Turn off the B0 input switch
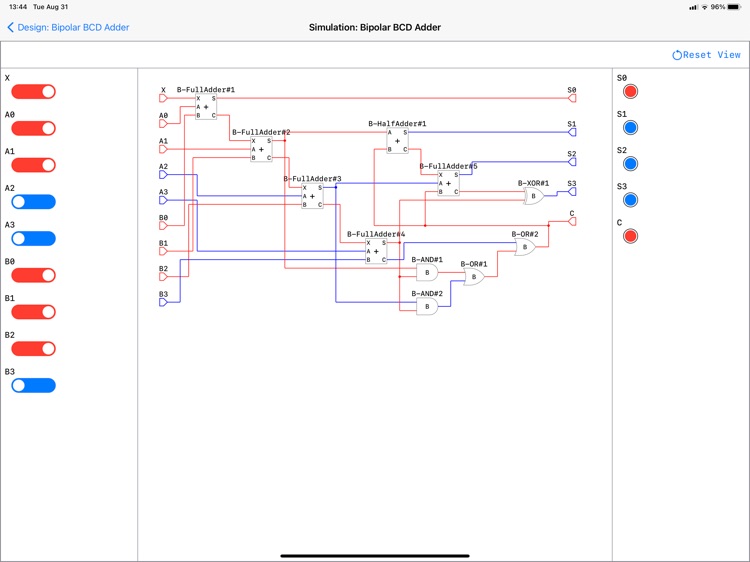The height and width of the screenshot is (562, 750). pyautogui.click(x=33, y=275)
